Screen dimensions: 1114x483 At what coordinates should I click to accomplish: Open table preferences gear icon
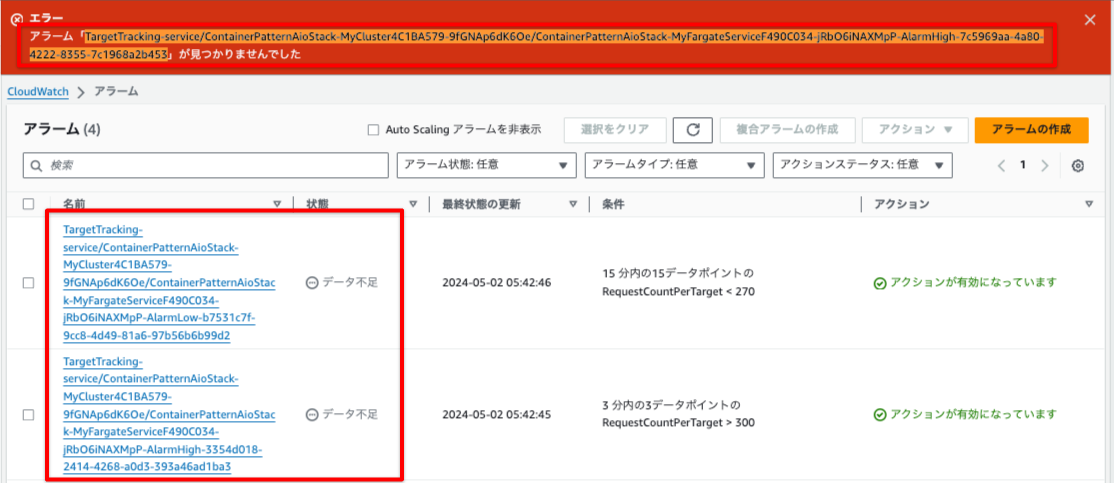click(1078, 165)
